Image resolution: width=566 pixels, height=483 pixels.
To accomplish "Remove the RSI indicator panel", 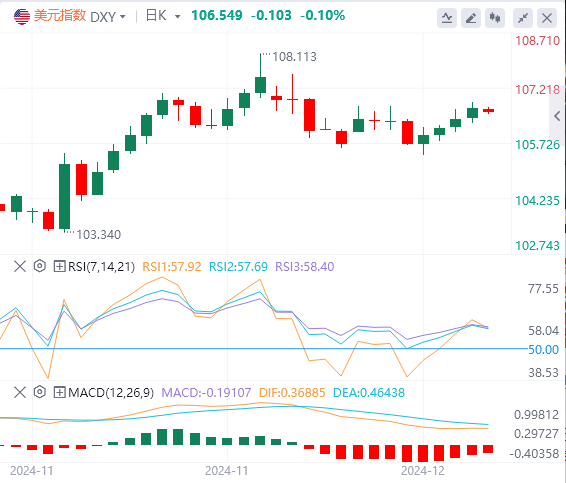I will [x=20, y=266].
